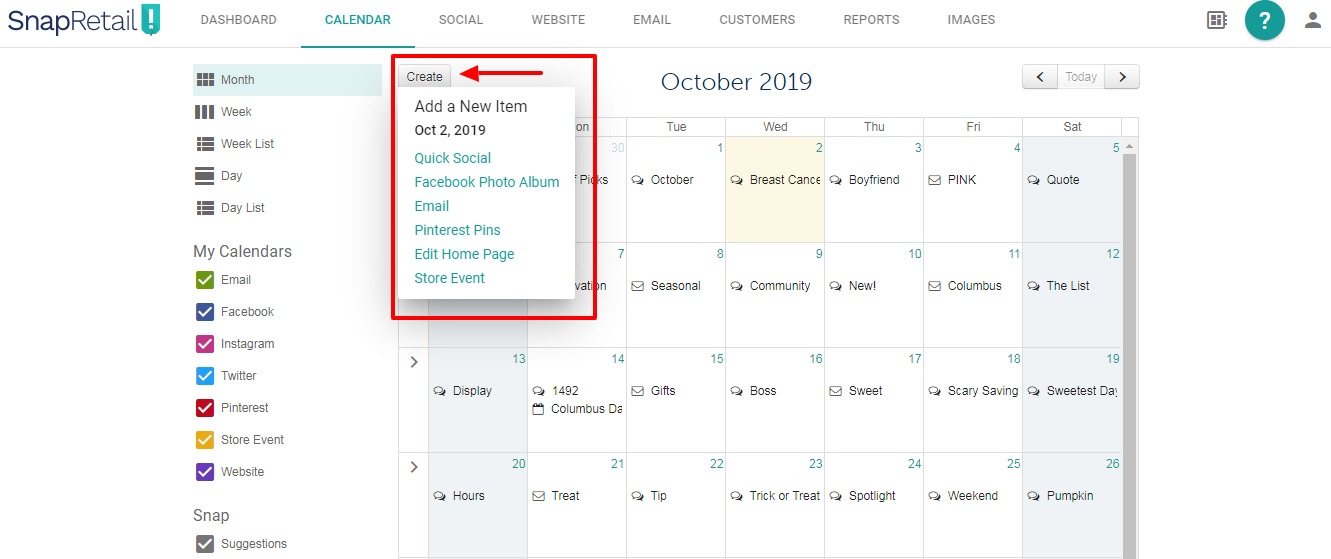
Task: Choose Quick Social from the menu
Action: pos(453,158)
